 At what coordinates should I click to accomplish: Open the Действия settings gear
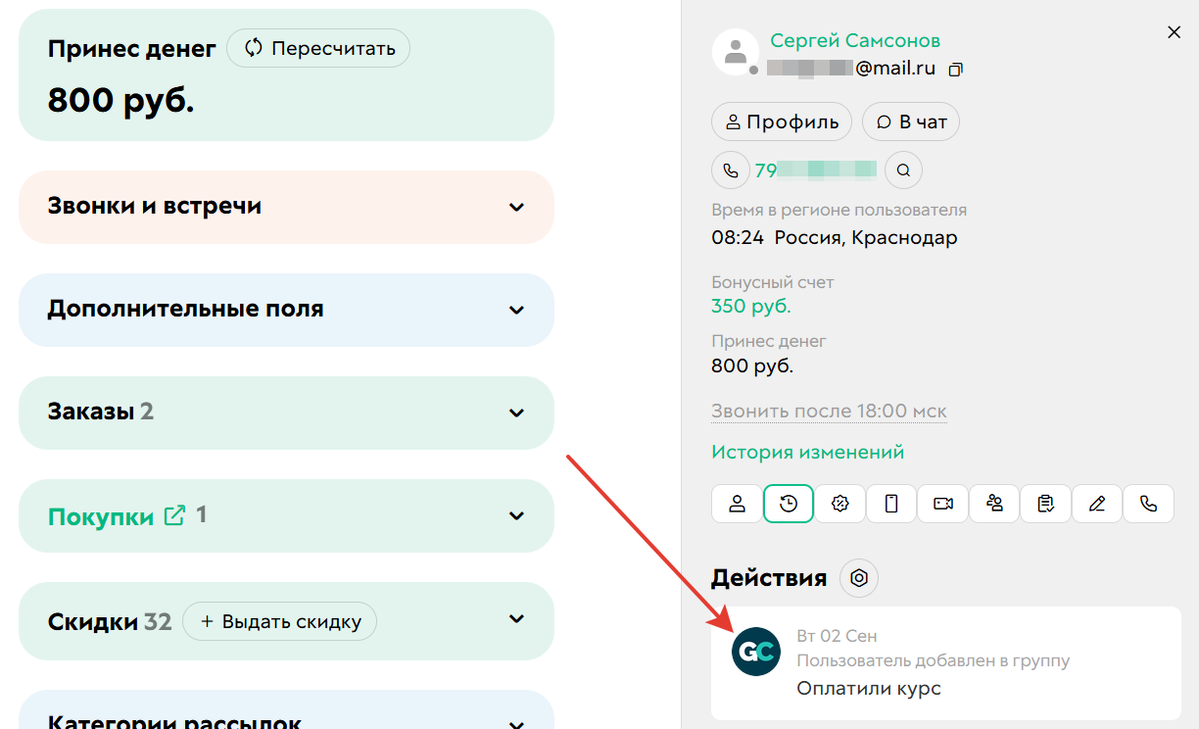point(858,578)
